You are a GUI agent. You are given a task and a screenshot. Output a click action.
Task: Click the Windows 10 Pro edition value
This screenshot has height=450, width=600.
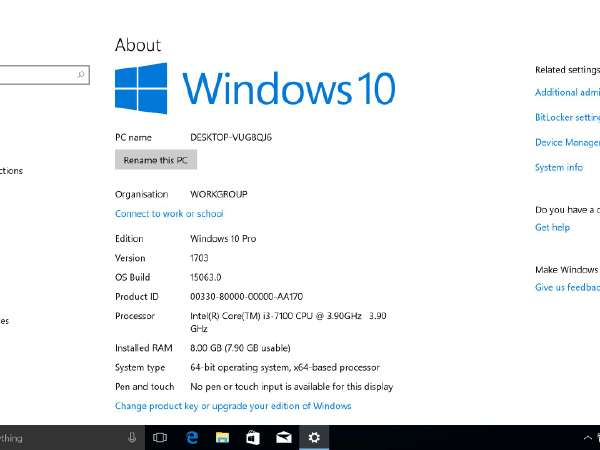tap(223, 238)
